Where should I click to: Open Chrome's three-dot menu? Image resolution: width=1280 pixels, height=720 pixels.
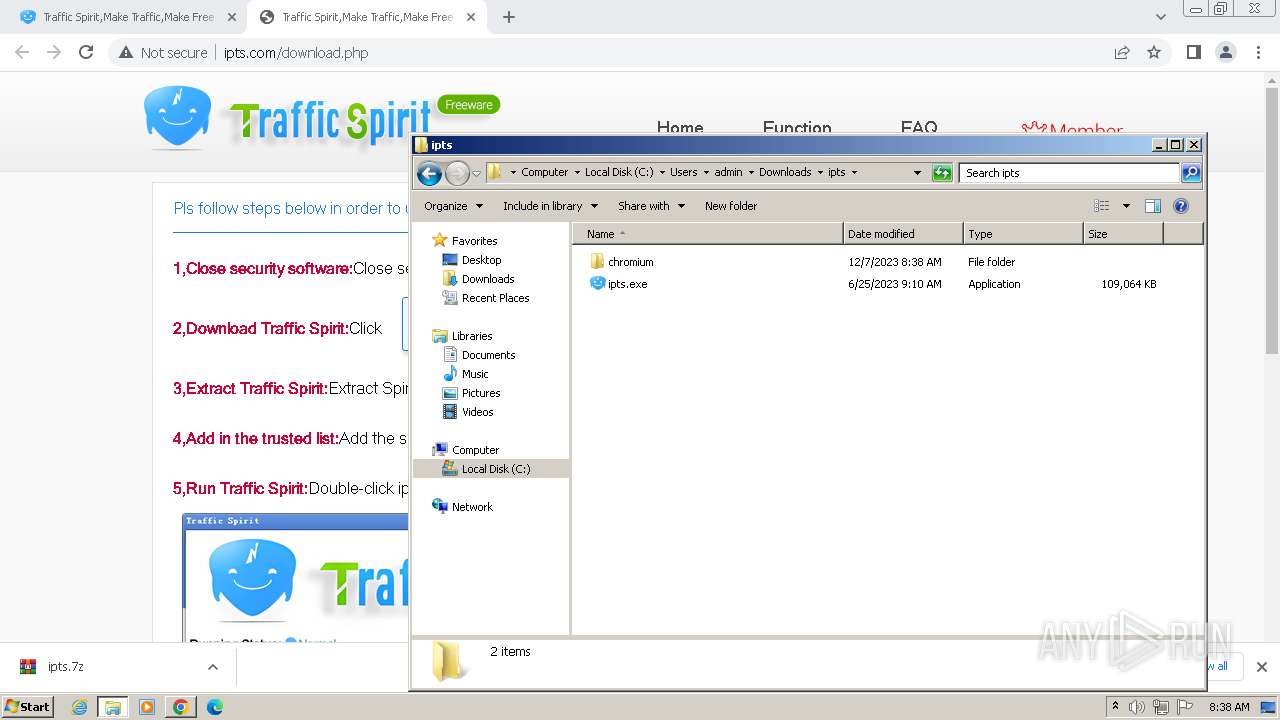coord(1258,53)
